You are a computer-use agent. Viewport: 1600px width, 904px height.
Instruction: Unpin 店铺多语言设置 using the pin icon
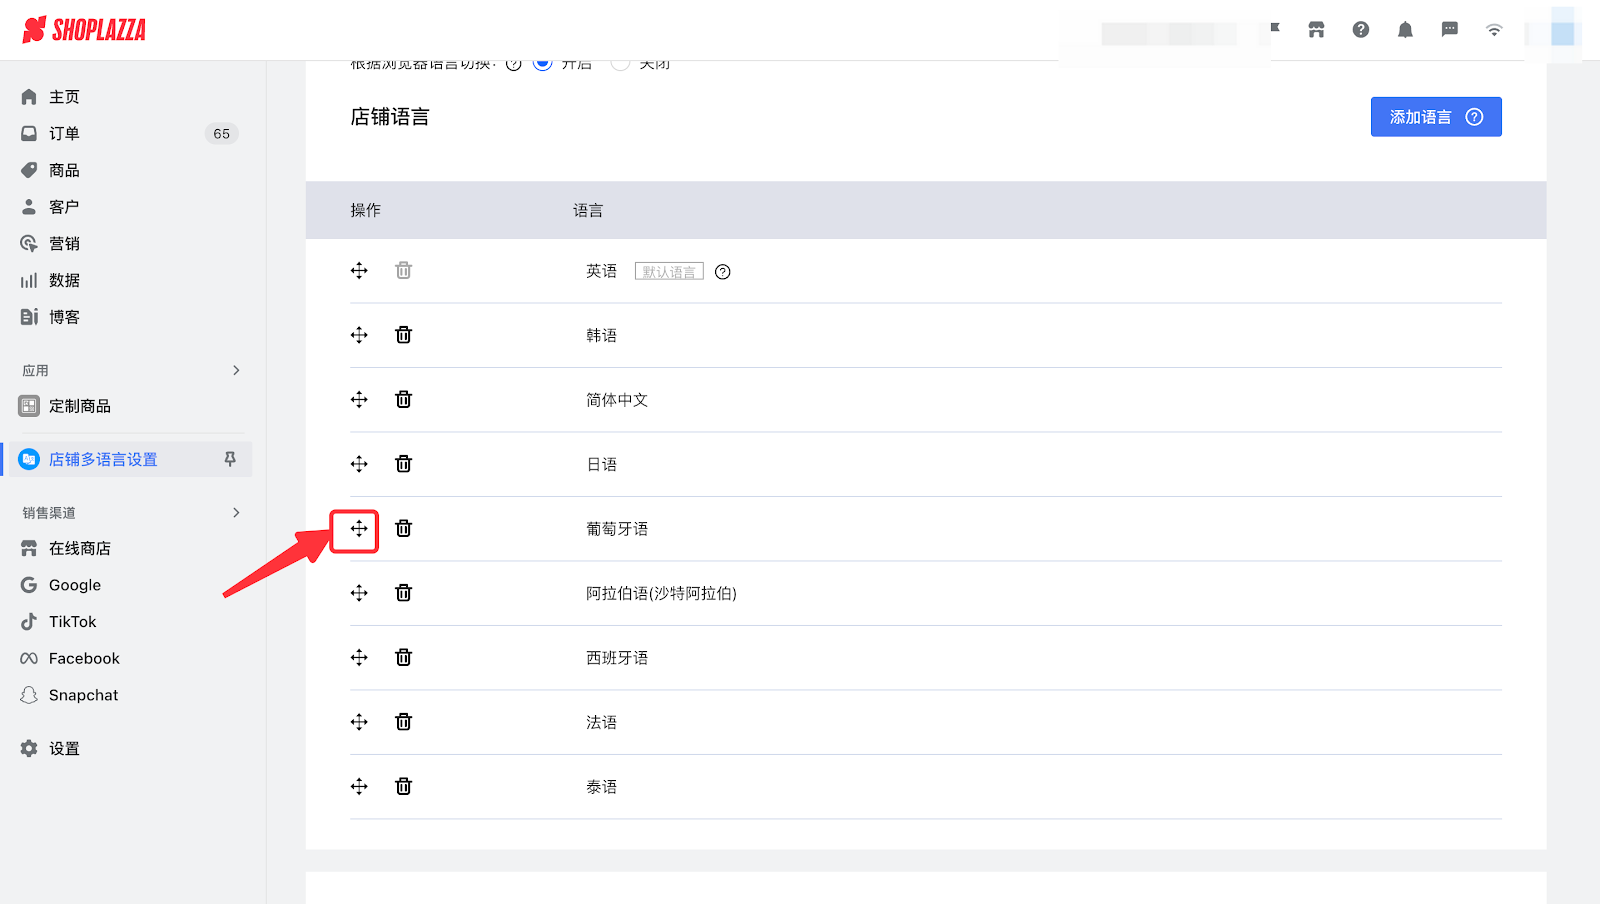[x=230, y=458]
